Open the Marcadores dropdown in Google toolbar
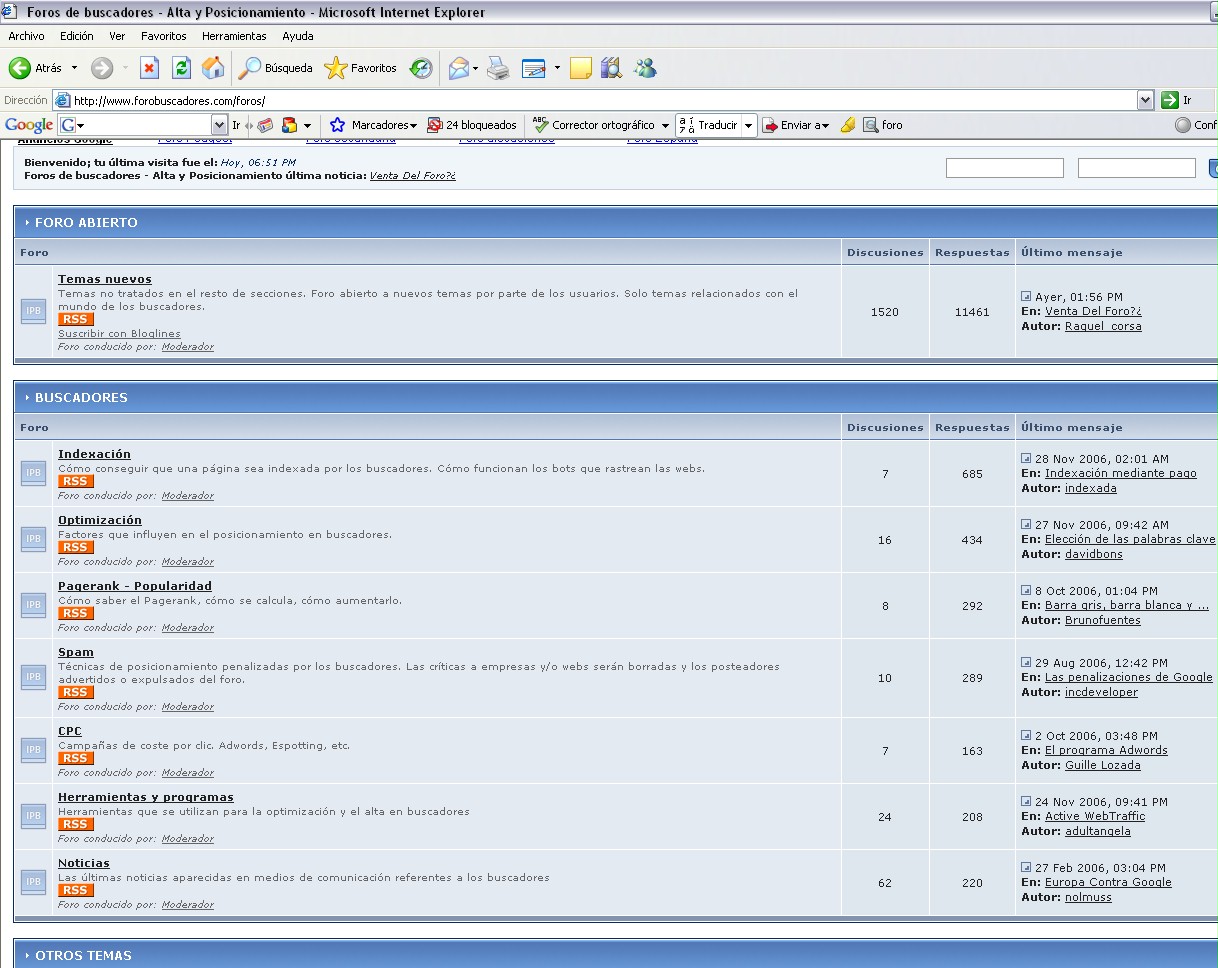This screenshot has width=1218, height=968. (374, 125)
